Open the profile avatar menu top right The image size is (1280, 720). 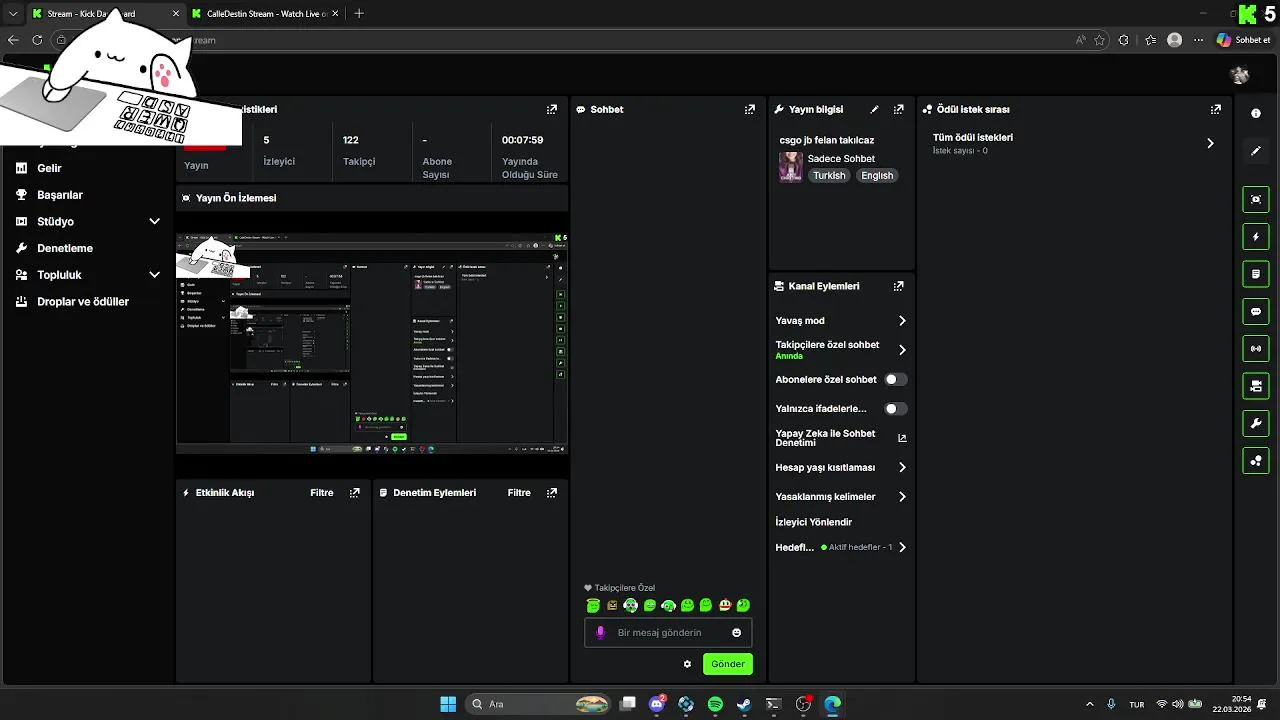pyautogui.click(x=1240, y=75)
